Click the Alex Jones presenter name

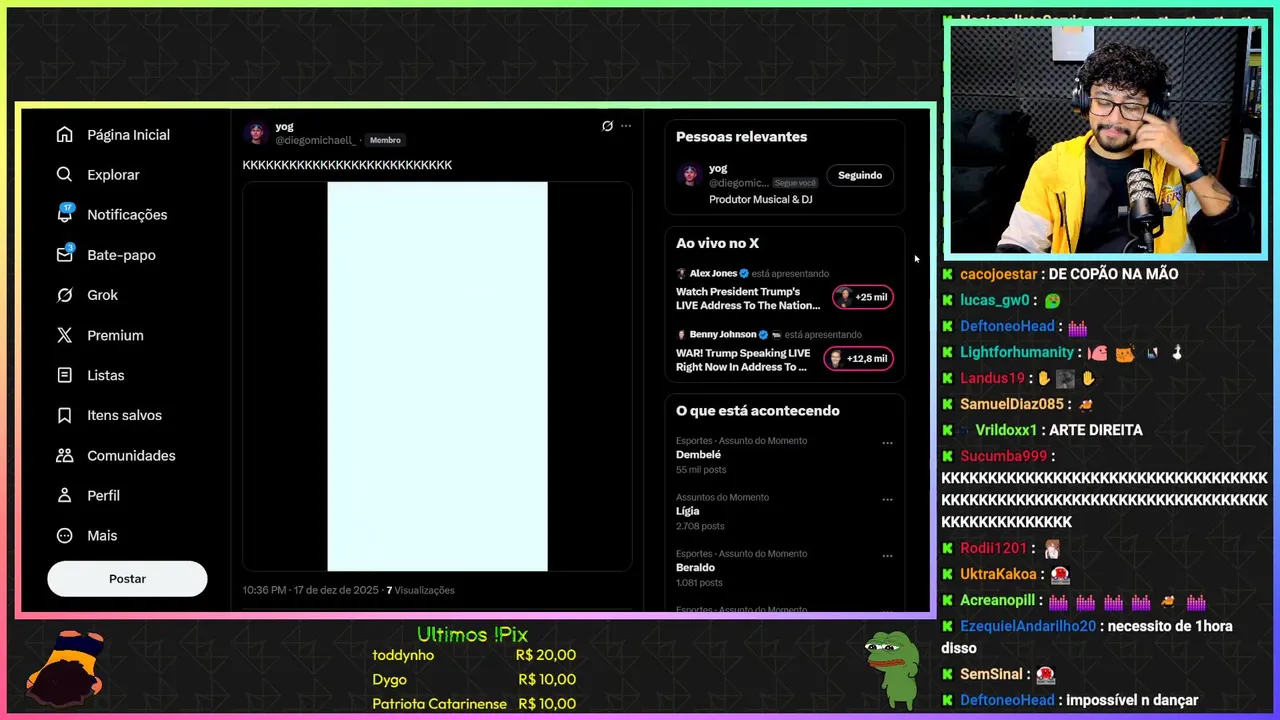point(712,273)
